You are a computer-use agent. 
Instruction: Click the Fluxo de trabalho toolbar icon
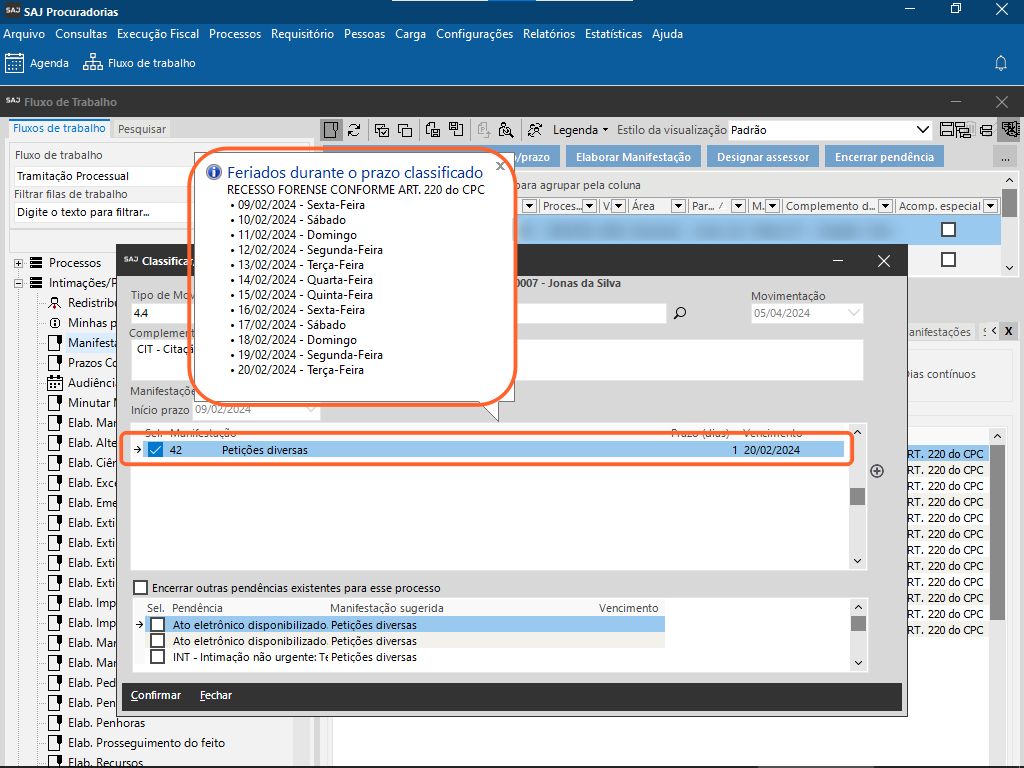[x=93, y=63]
